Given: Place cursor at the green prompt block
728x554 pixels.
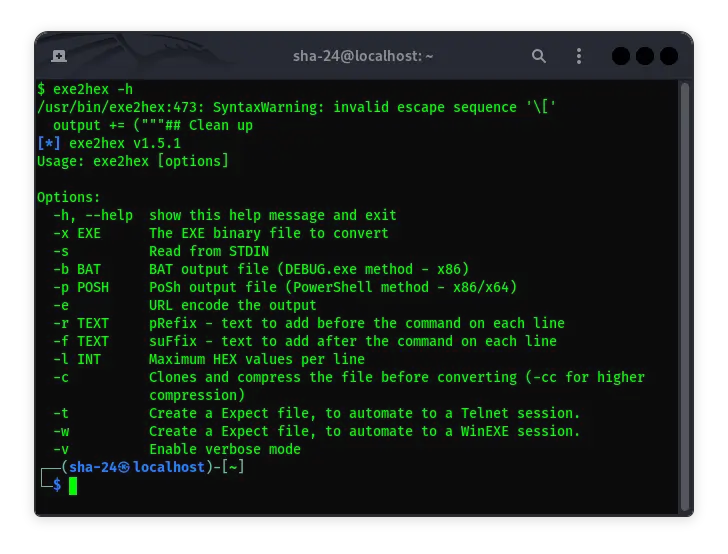Looking at the screenshot, I should click(x=73, y=485).
